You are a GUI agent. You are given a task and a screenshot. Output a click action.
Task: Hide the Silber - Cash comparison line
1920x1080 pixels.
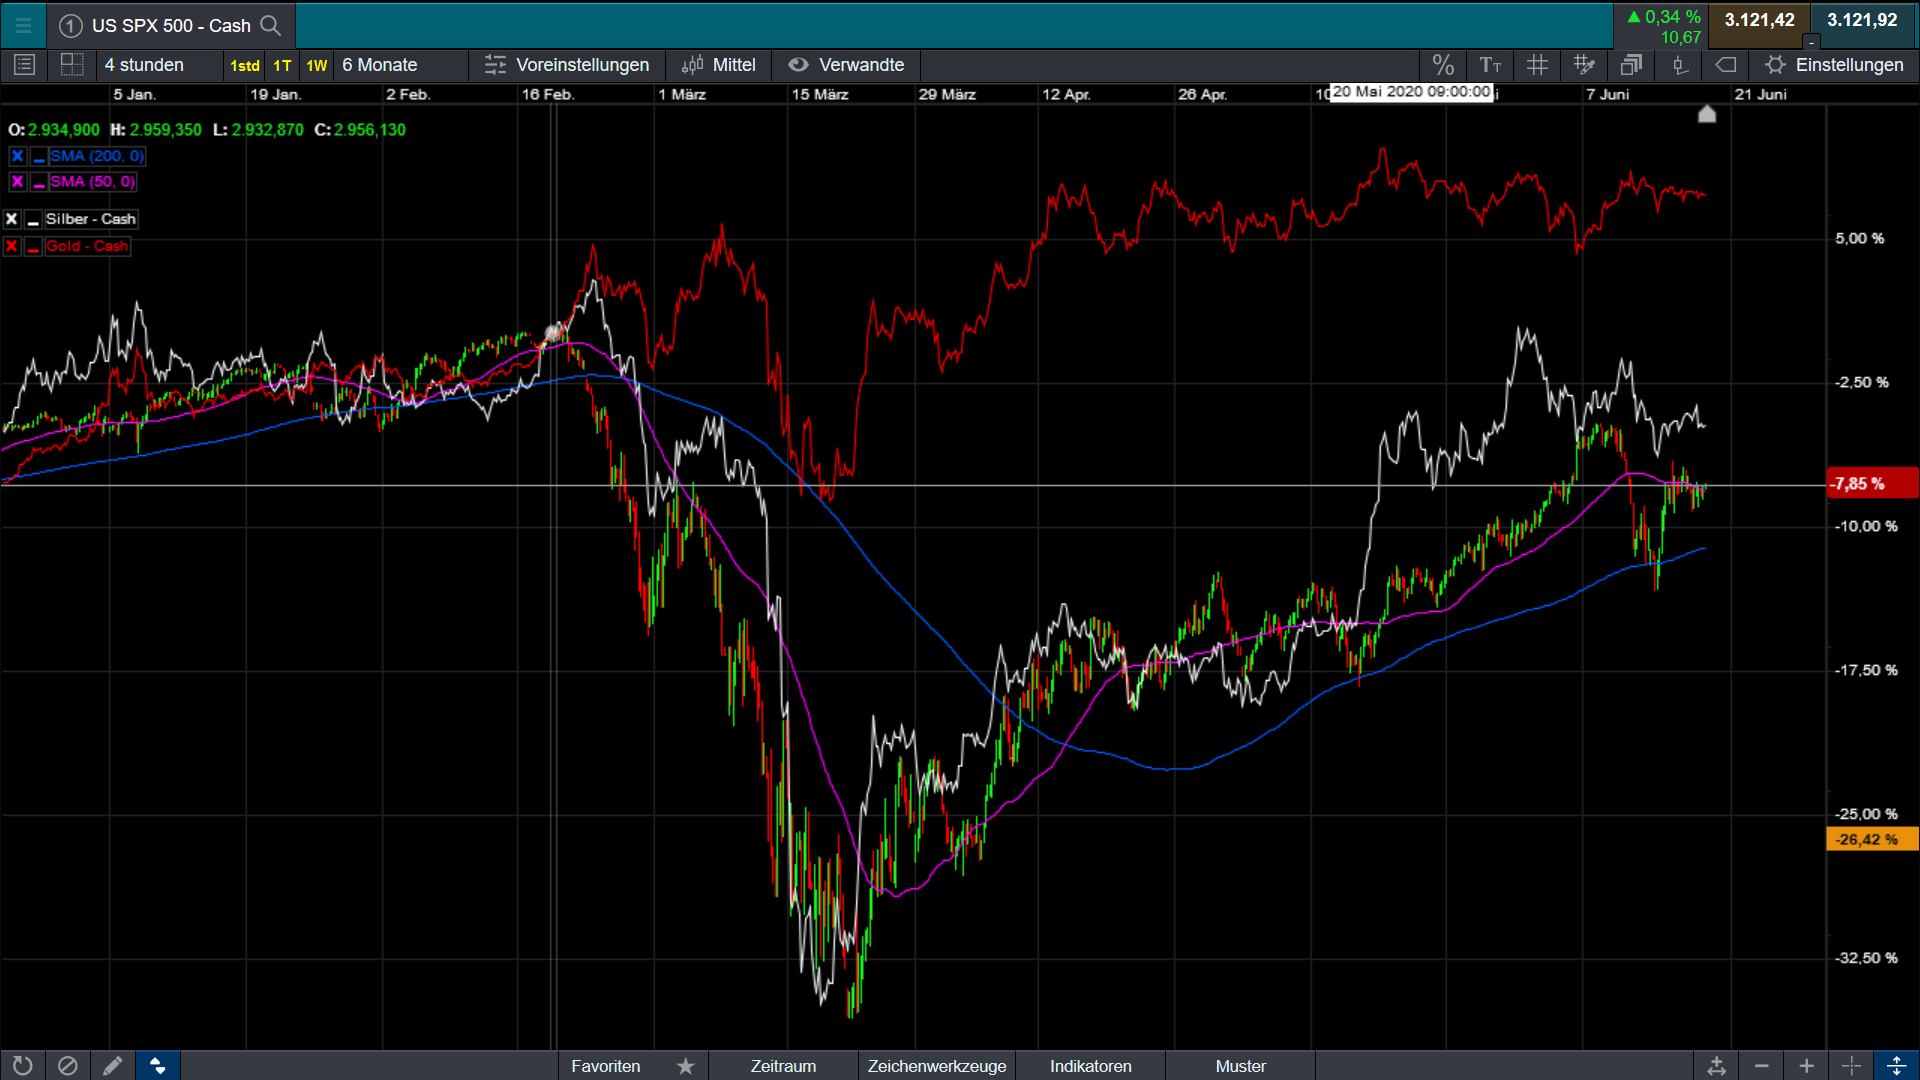(33, 219)
